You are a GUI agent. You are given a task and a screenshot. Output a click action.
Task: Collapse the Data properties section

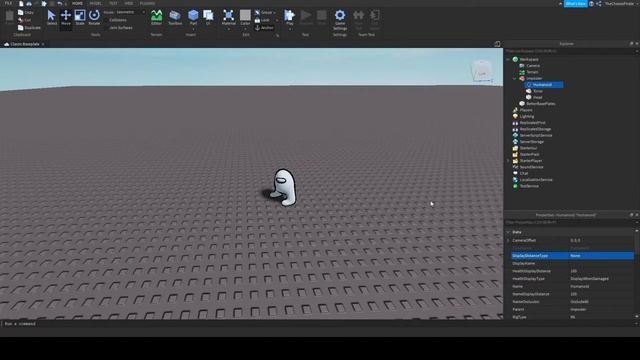point(508,232)
